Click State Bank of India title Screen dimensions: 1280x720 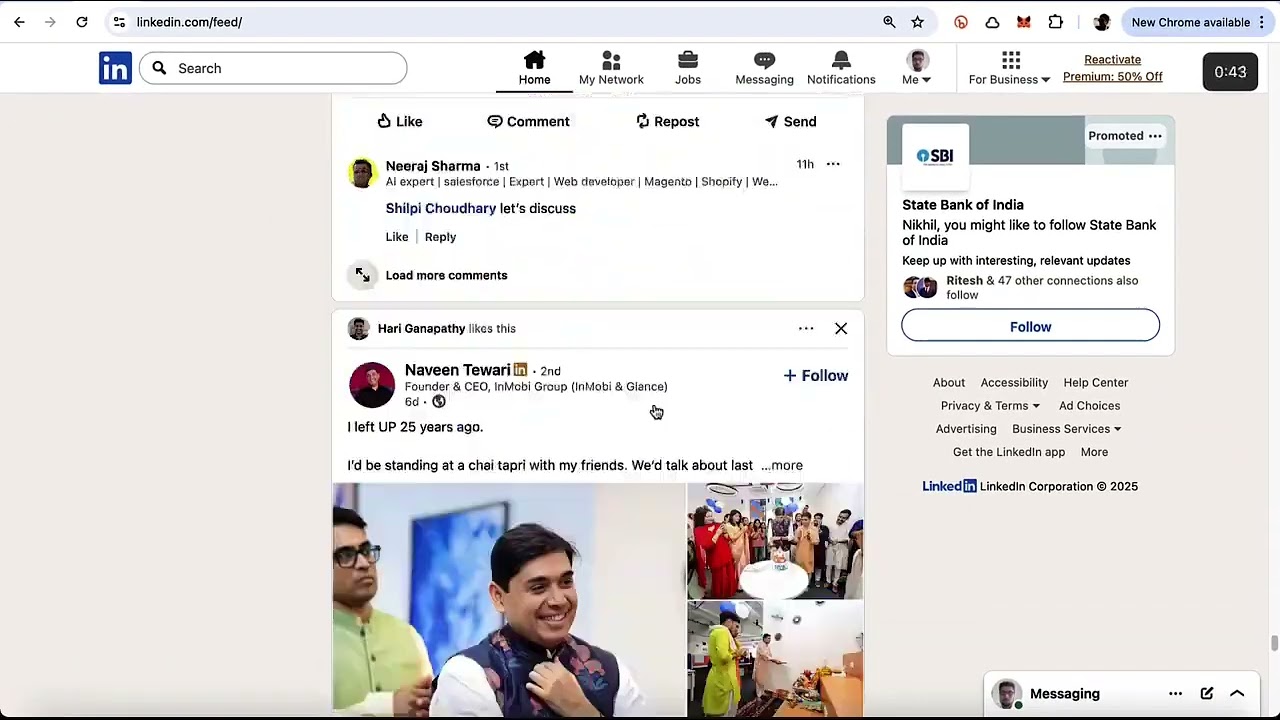click(x=963, y=205)
